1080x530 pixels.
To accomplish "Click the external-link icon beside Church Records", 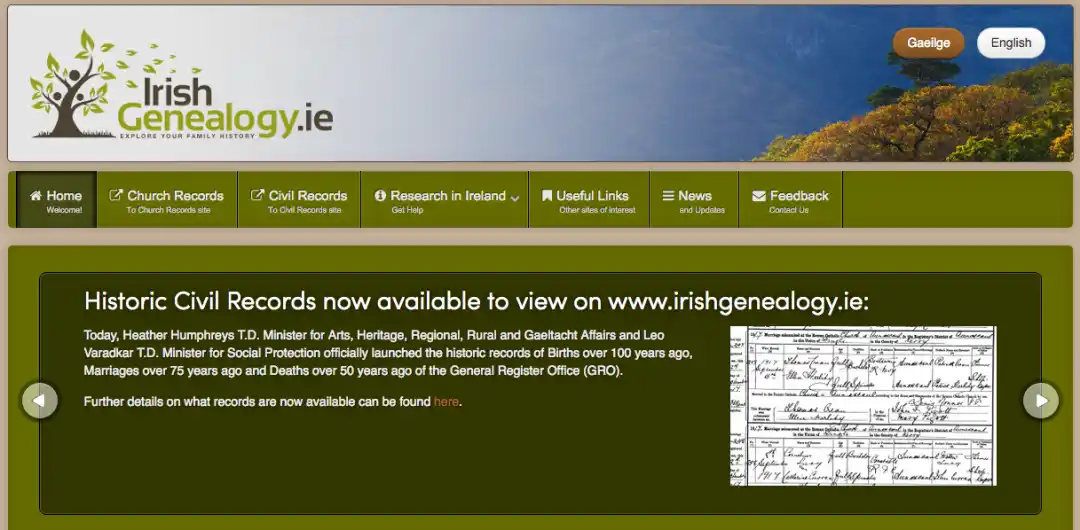I will (x=116, y=196).
